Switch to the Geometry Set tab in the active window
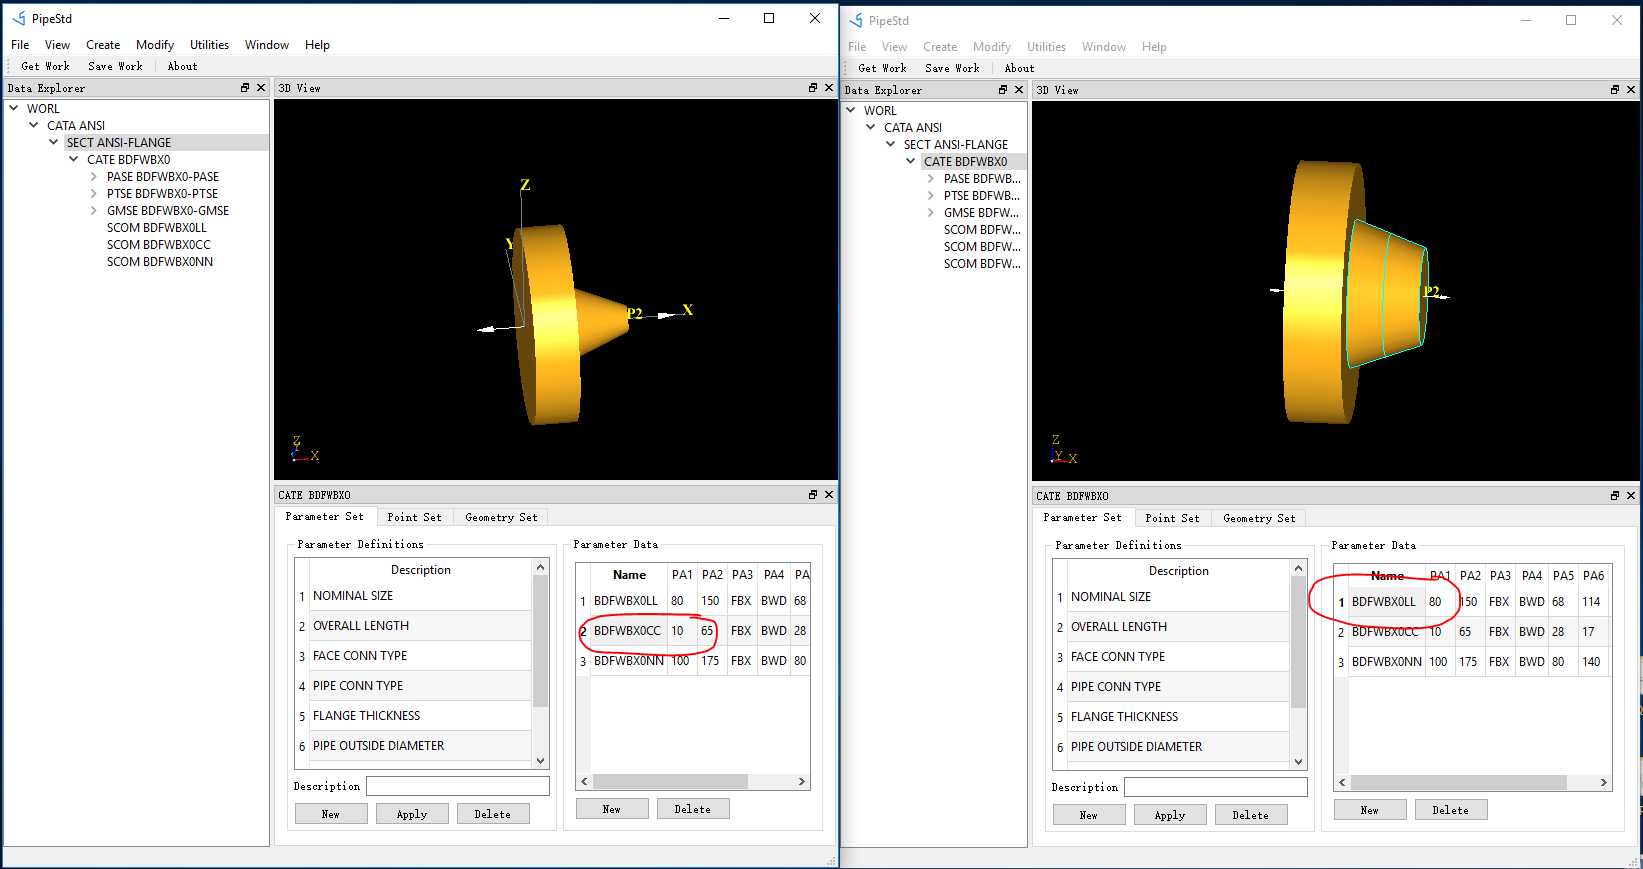 [501, 517]
